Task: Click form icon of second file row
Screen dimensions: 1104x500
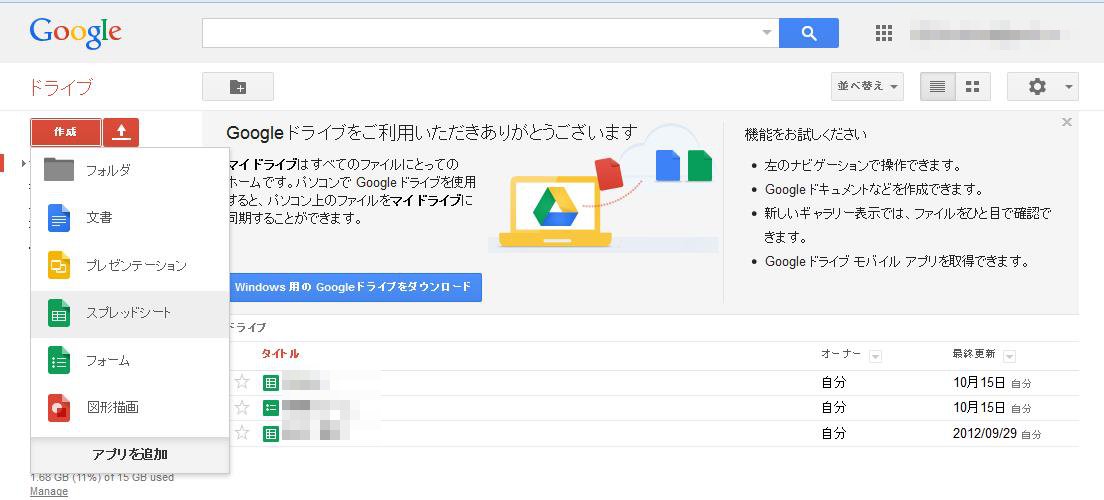Action: 270,408
